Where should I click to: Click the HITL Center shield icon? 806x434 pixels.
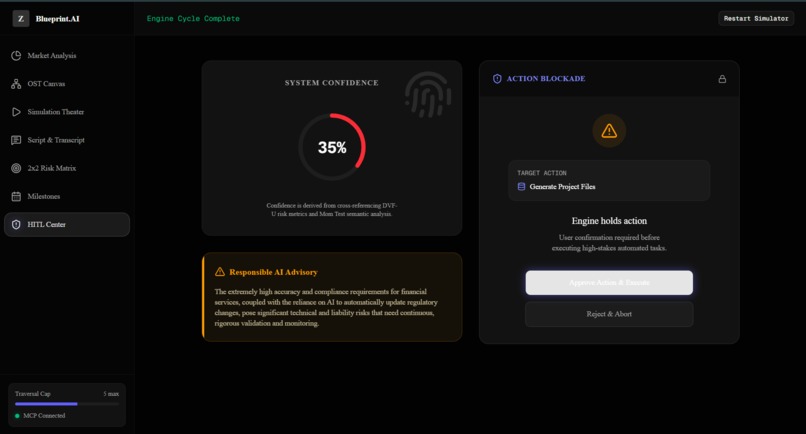[x=16, y=224]
